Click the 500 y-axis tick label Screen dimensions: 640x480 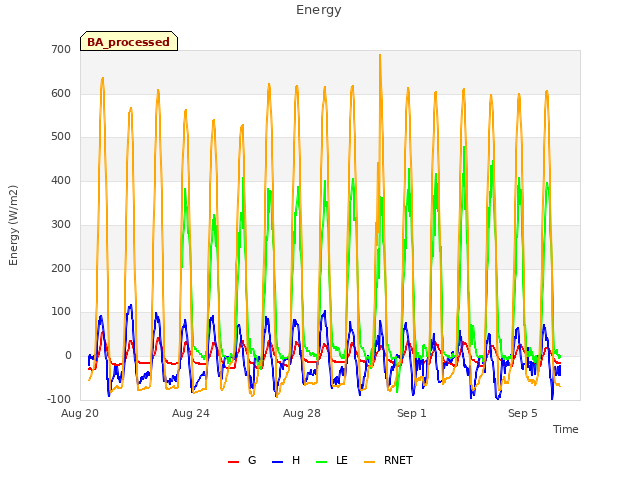click(61, 137)
